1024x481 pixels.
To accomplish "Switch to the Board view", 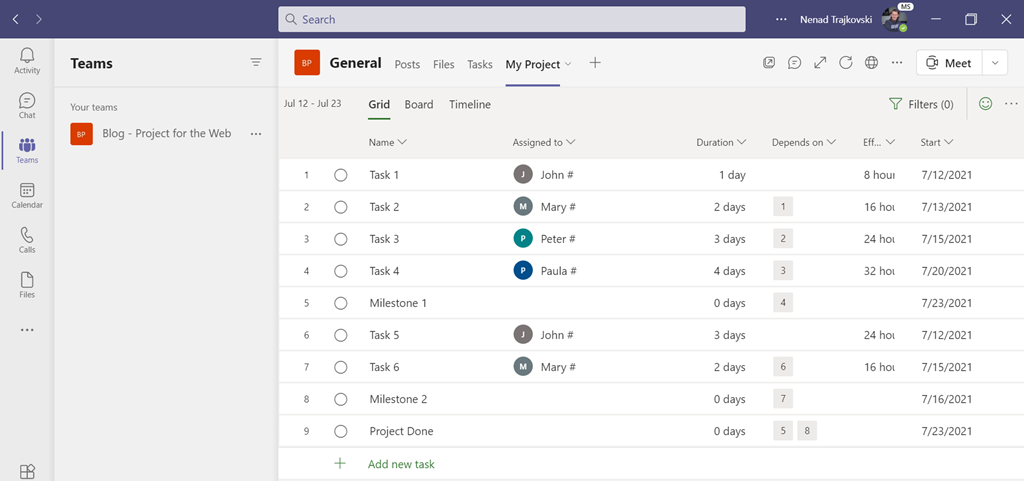I will tap(419, 104).
